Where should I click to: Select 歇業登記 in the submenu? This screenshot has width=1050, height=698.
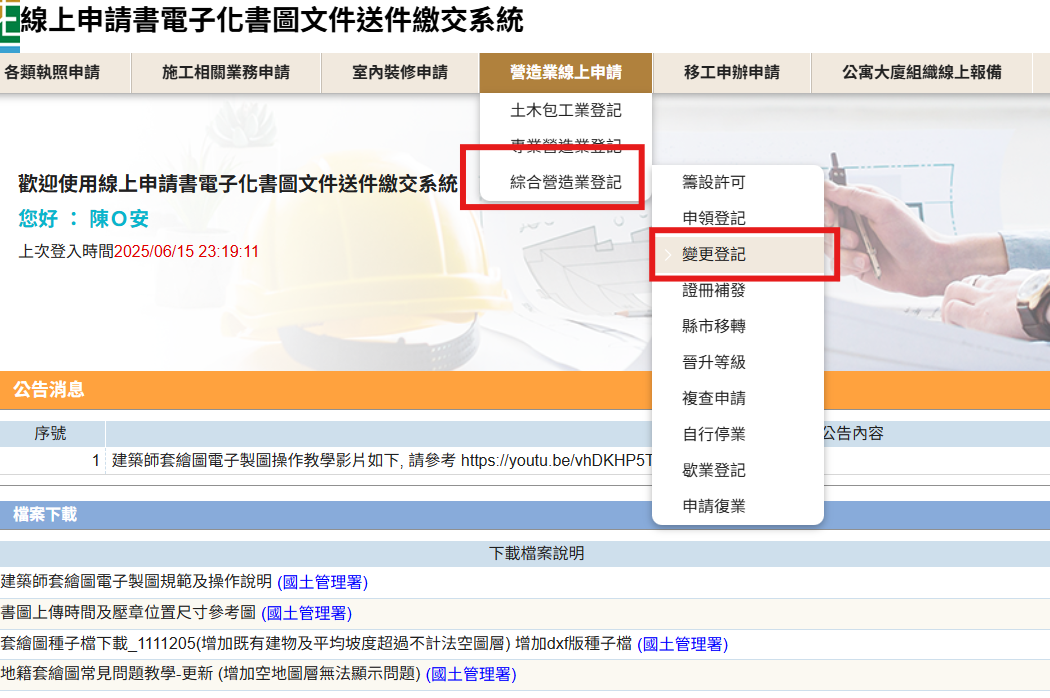714,470
